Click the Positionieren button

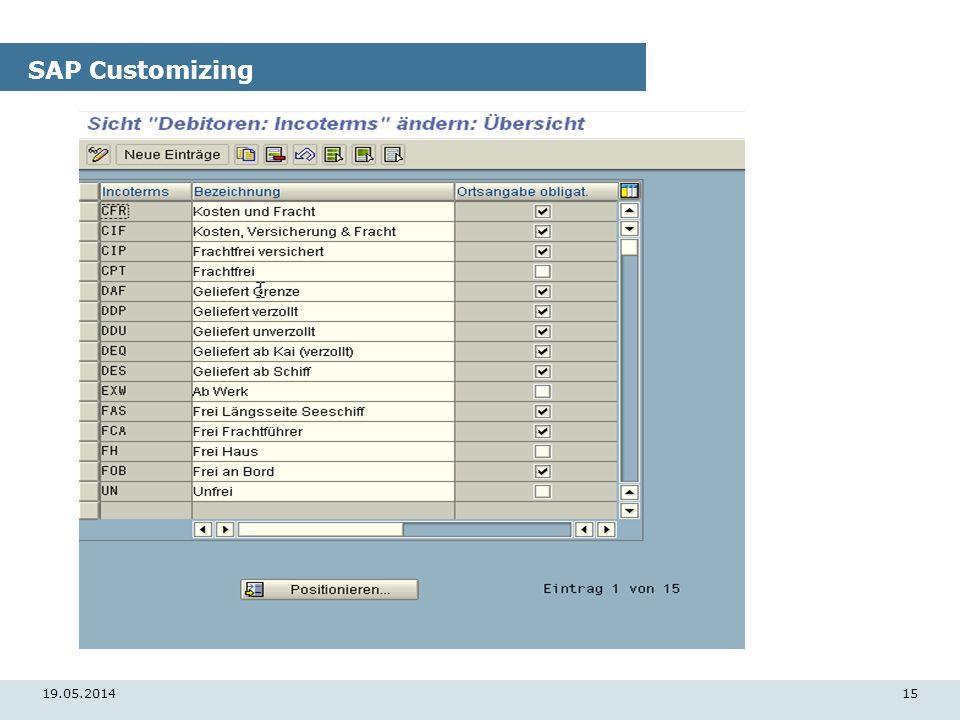pos(329,589)
